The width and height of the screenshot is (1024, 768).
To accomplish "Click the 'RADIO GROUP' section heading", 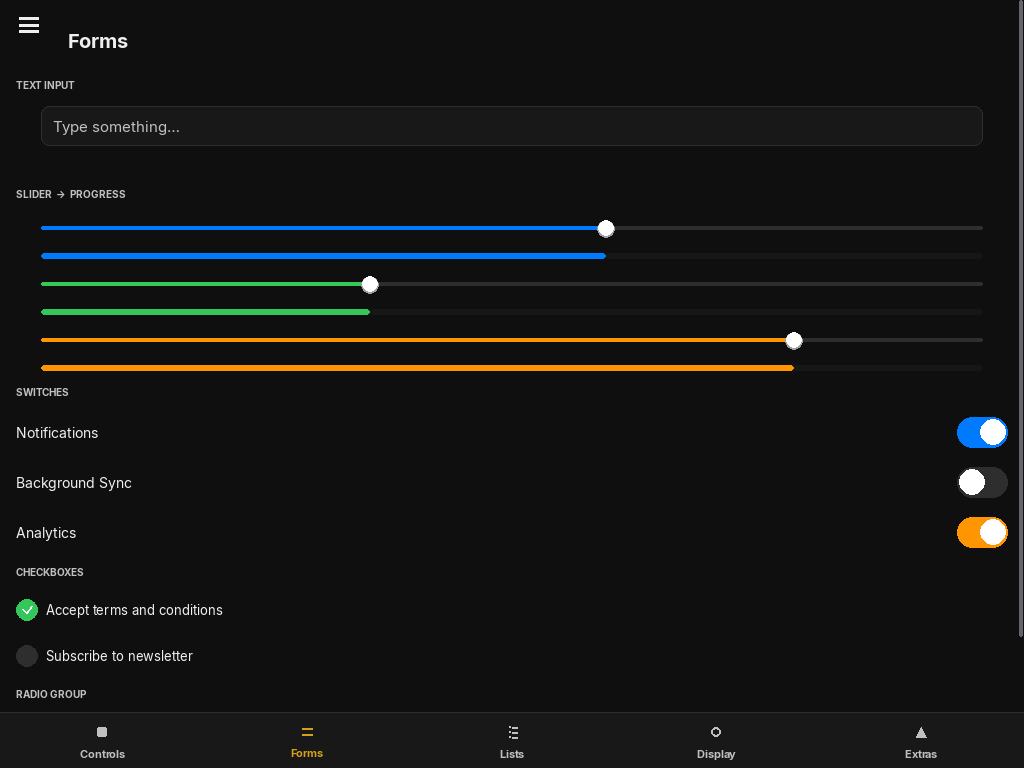I will click(x=51, y=694).
